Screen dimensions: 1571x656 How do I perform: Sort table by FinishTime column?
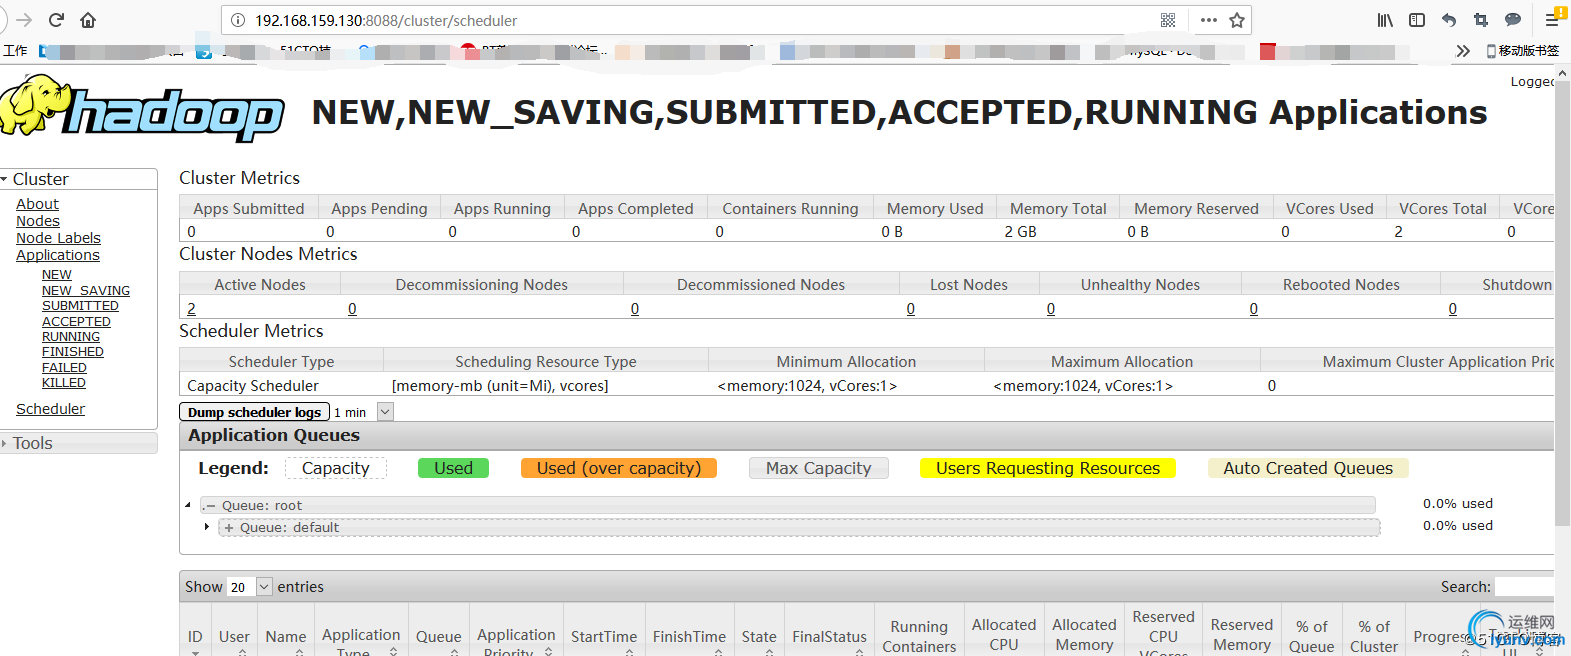point(689,637)
